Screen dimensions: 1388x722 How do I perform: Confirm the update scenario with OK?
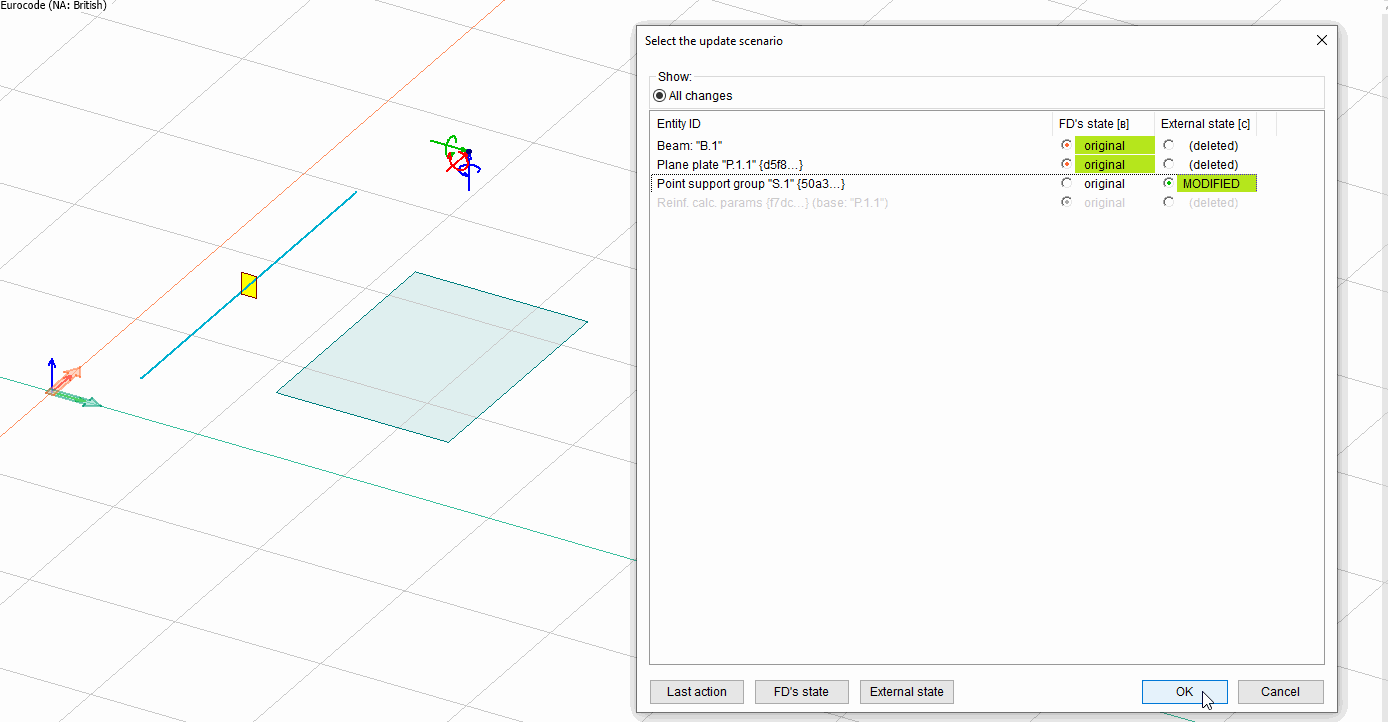click(1184, 692)
